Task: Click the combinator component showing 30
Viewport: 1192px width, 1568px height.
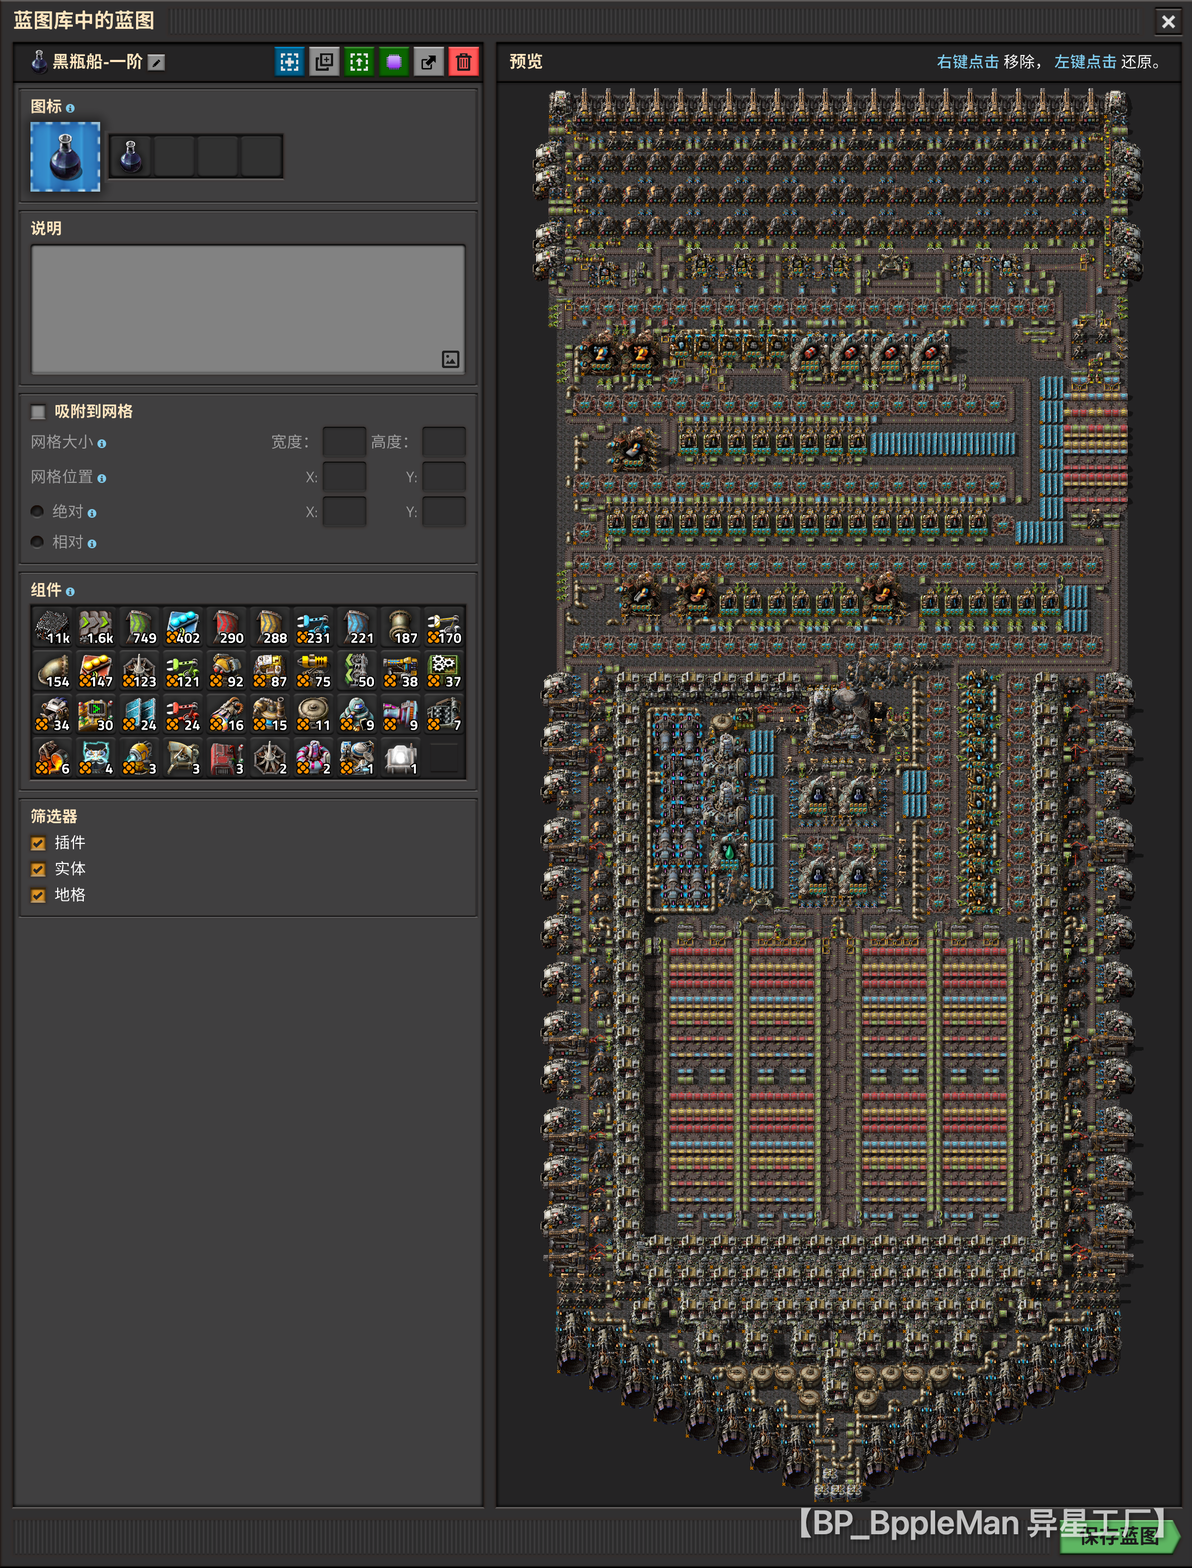Action: pyautogui.click(x=96, y=714)
